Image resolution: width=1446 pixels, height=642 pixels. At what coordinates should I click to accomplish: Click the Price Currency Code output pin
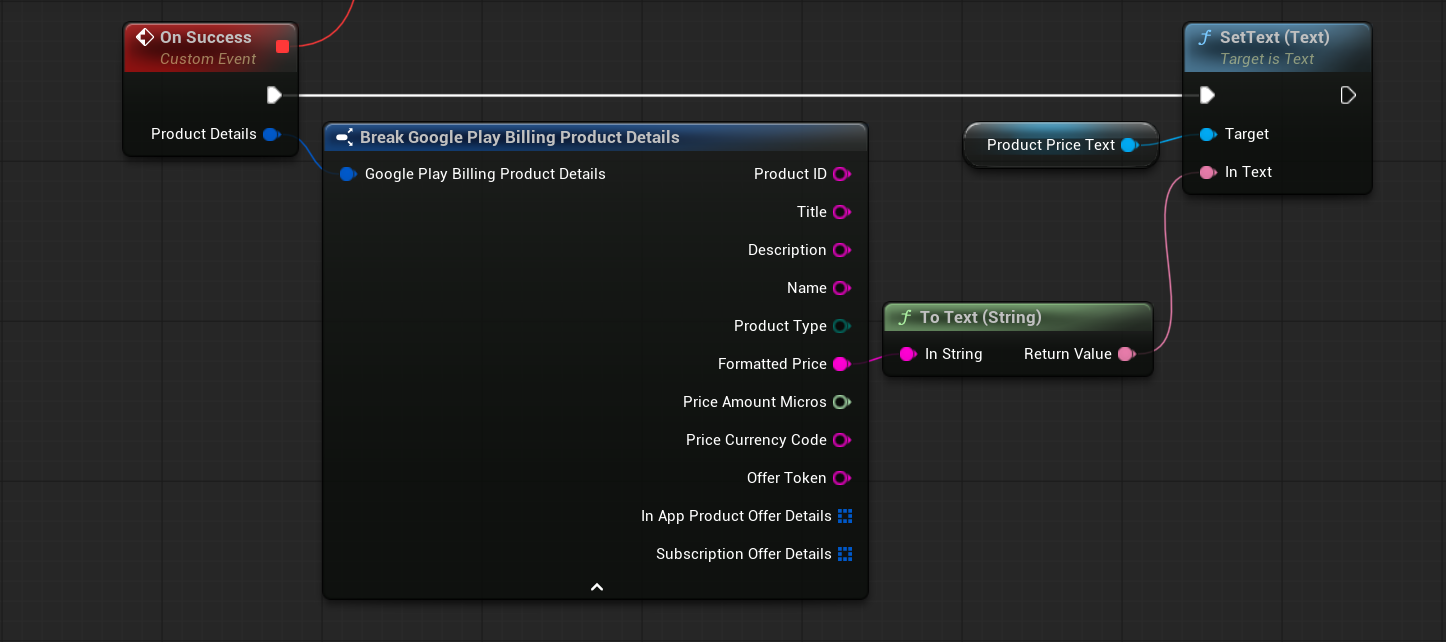click(x=841, y=440)
